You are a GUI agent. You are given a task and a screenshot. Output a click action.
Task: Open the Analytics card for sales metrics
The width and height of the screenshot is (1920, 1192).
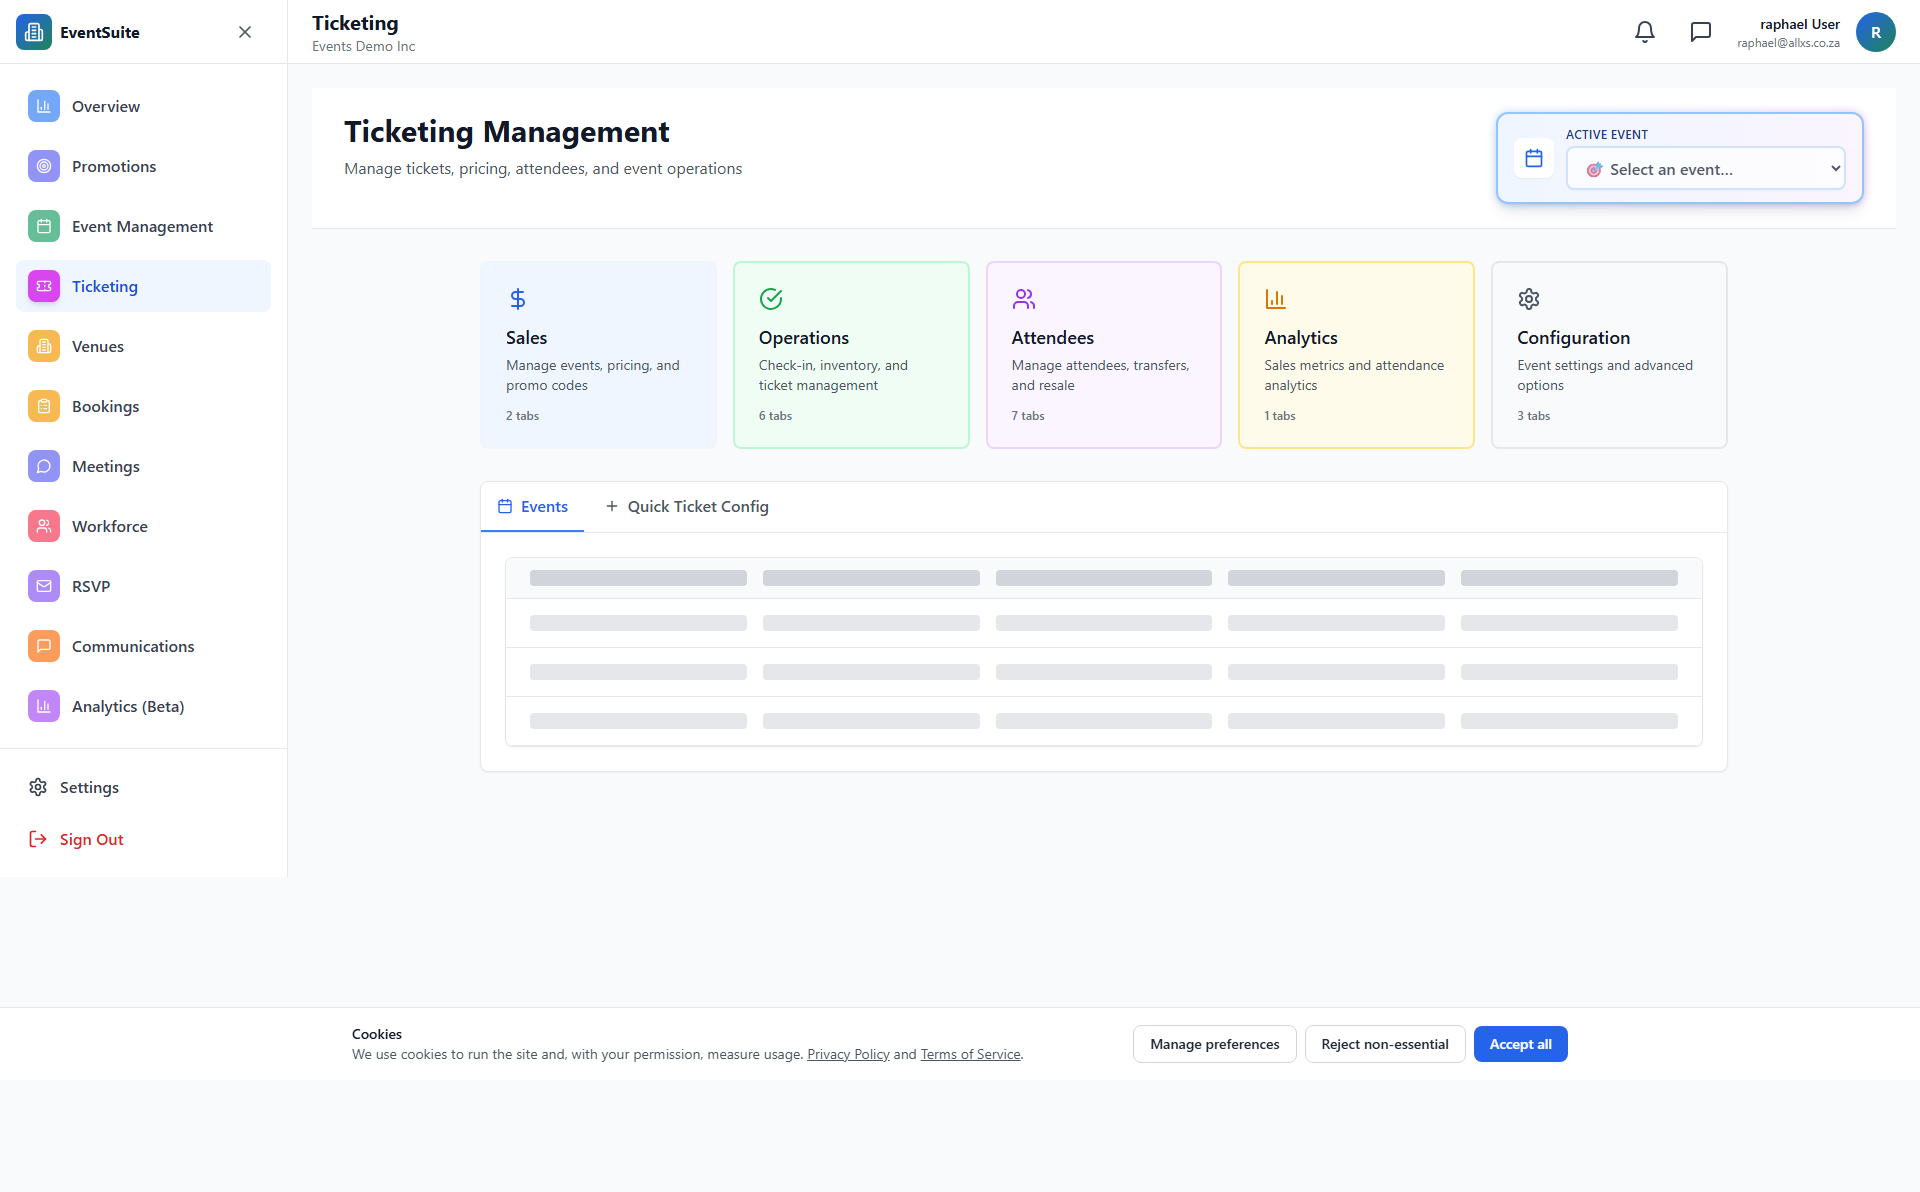click(x=1355, y=355)
